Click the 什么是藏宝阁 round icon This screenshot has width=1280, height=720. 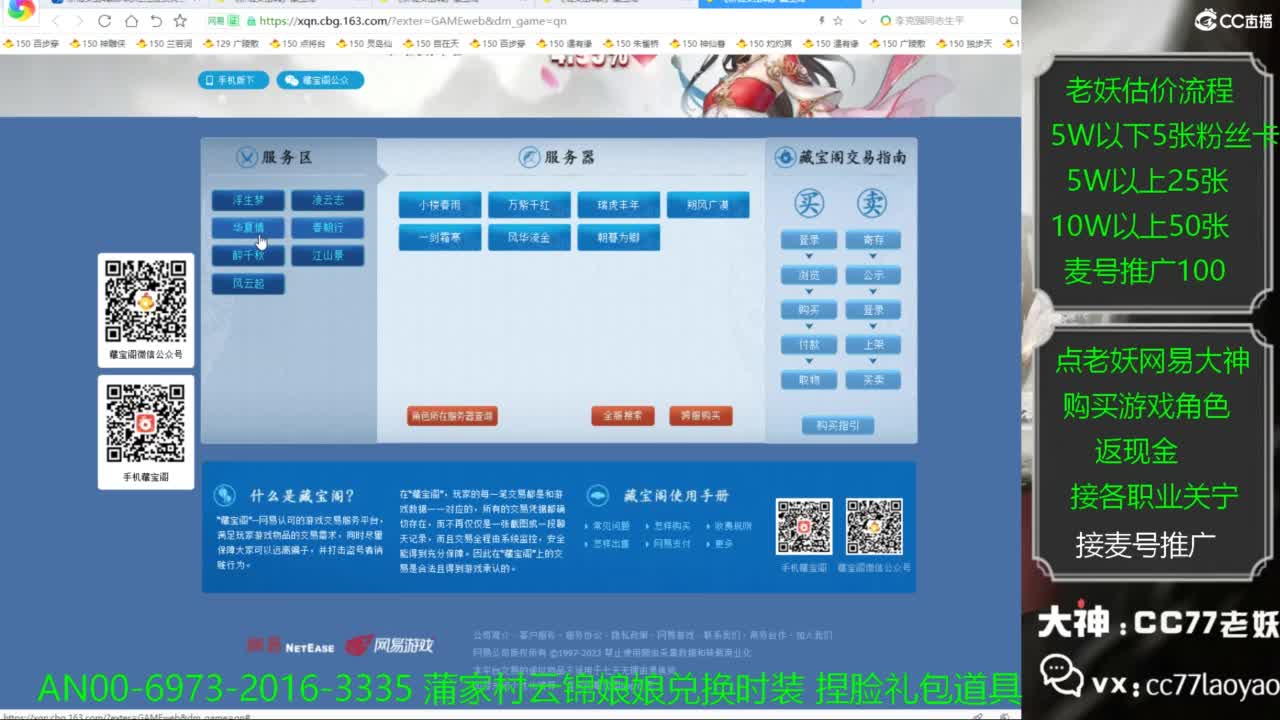pyautogui.click(x=226, y=495)
